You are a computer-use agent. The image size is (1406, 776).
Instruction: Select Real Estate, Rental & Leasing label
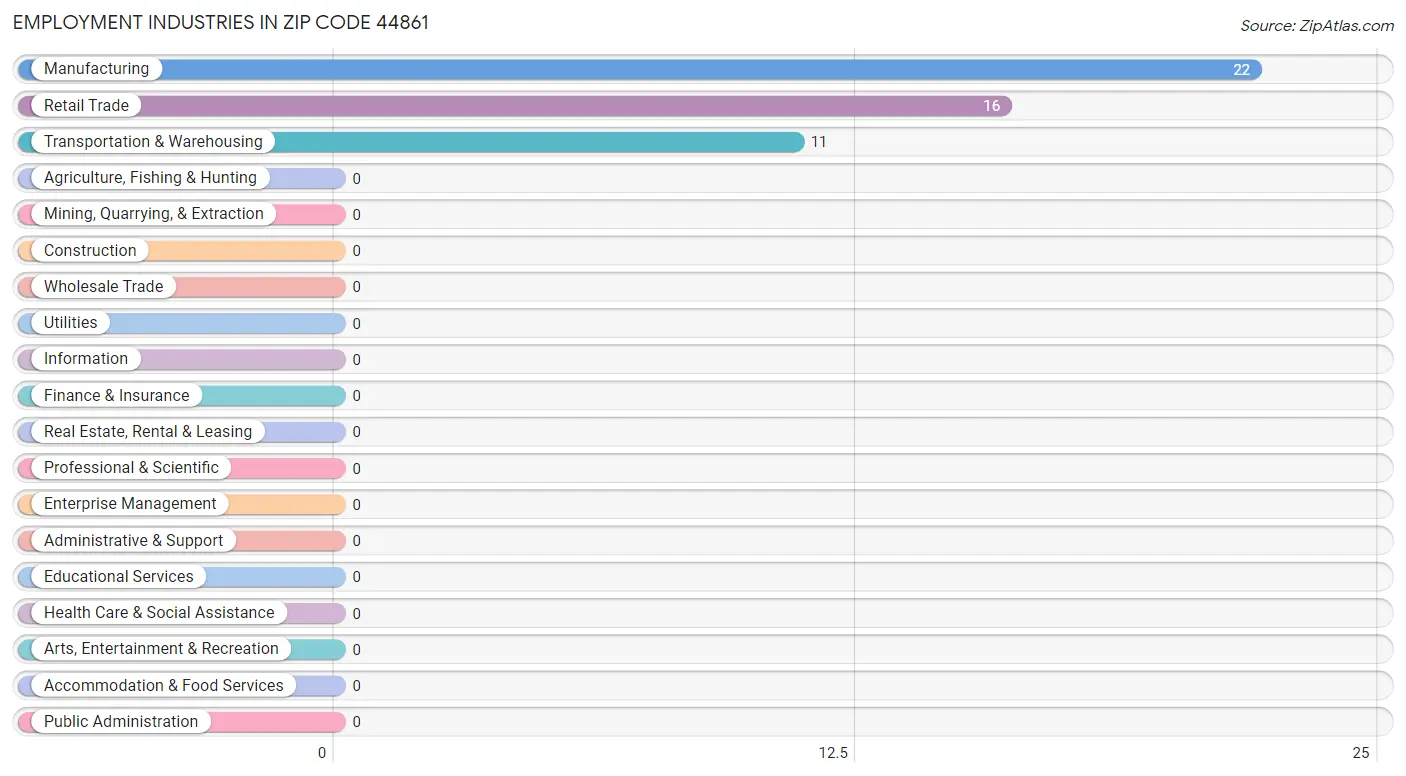tap(148, 432)
